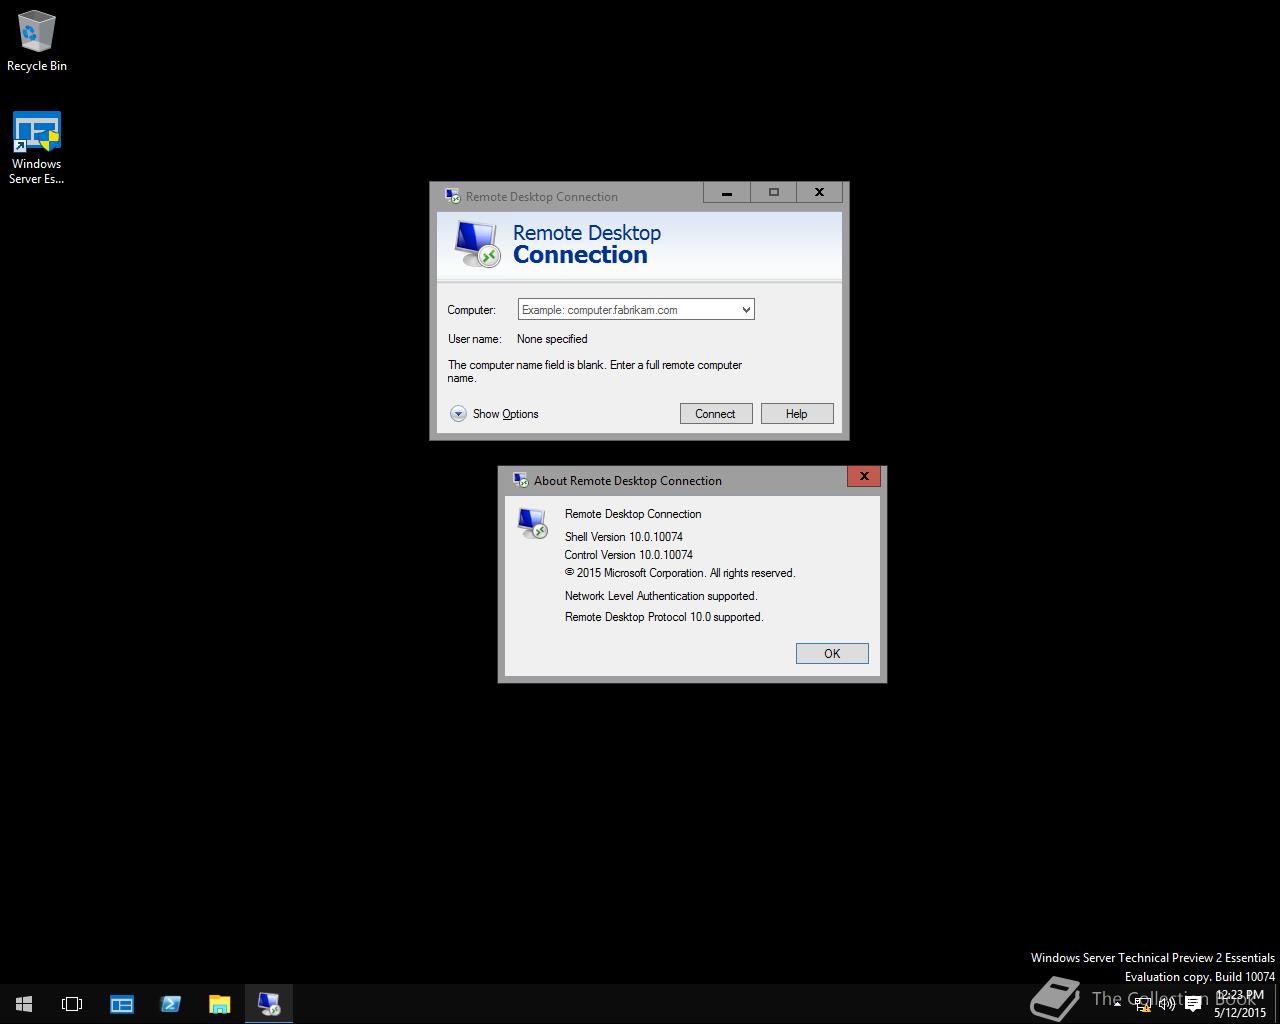This screenshot has height=1024, width=1280.
Task: Open the Recycle Bin desktop icon
Action: point(37,41)
